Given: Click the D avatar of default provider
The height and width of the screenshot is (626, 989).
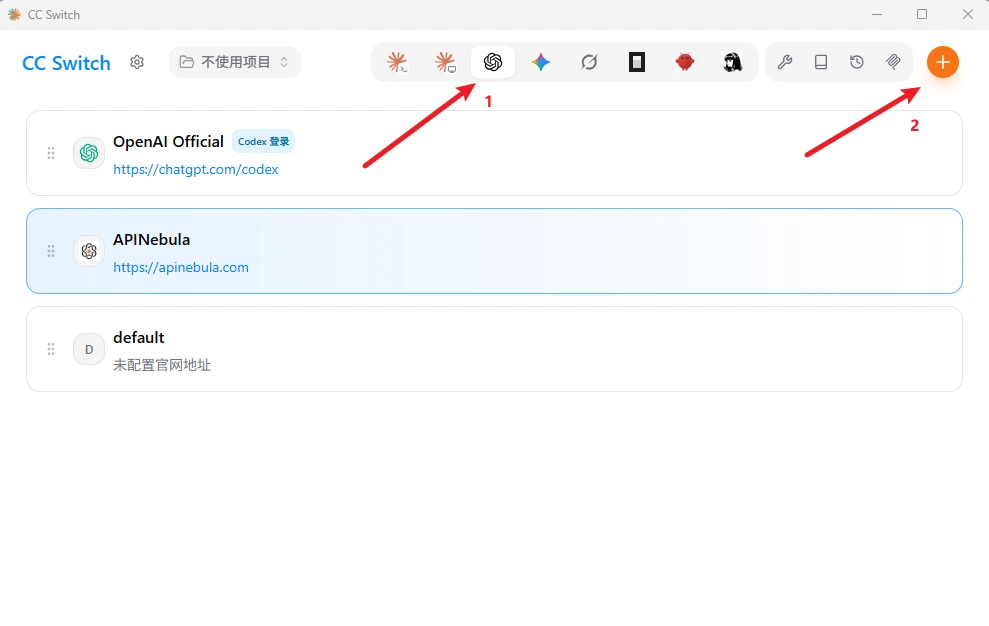Looking at the screenshot, I should 89,349.
